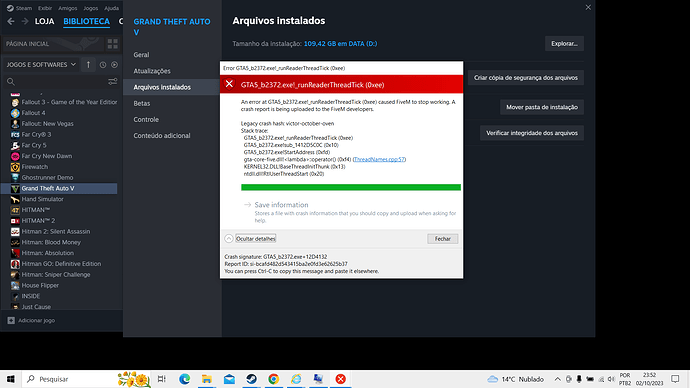Select Hitman: Absolution in library list
This screenshot has width=690, height=388.
click(48, 253)
